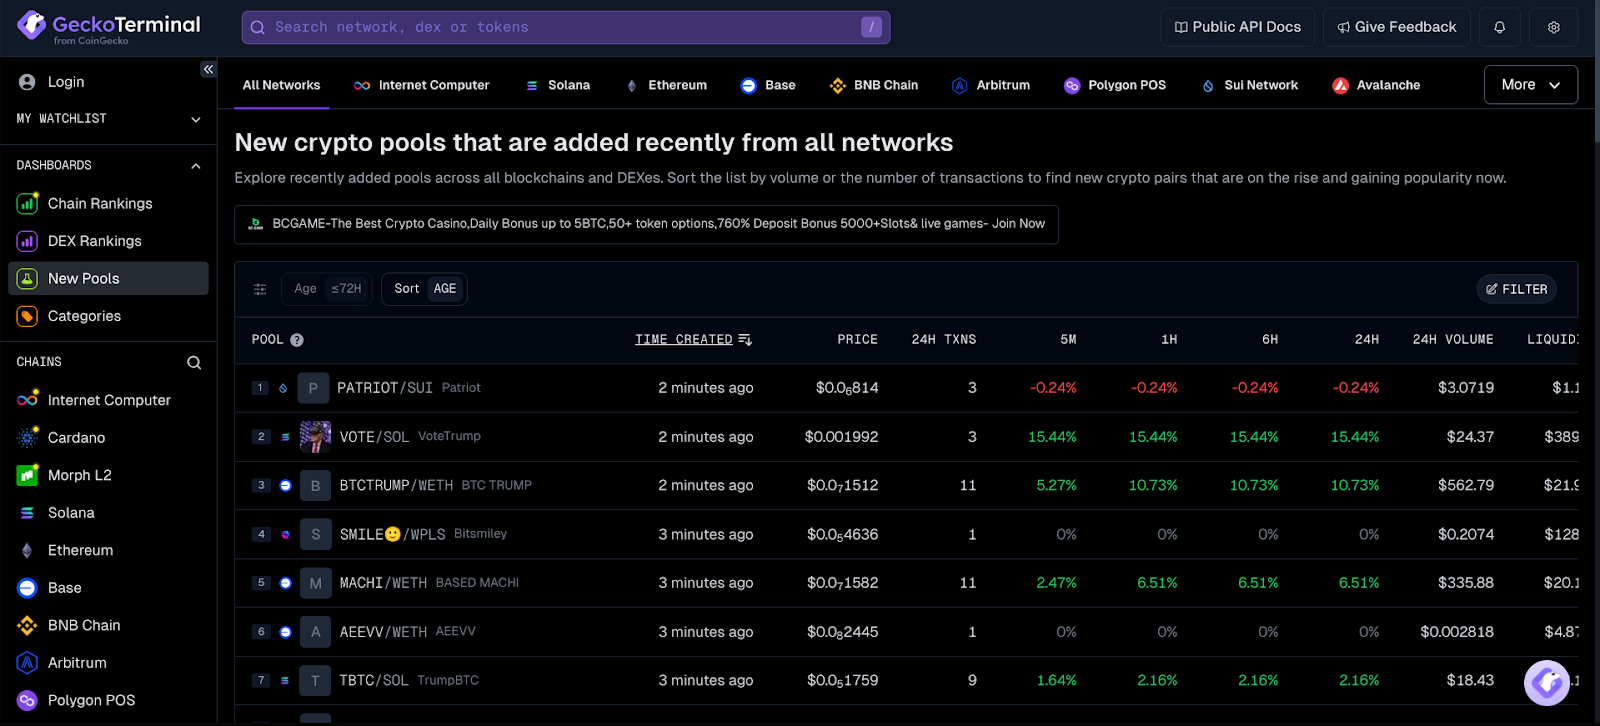Select Ethereum in sidebar chains list
The image size is (1600, 726).
(108, 550)
